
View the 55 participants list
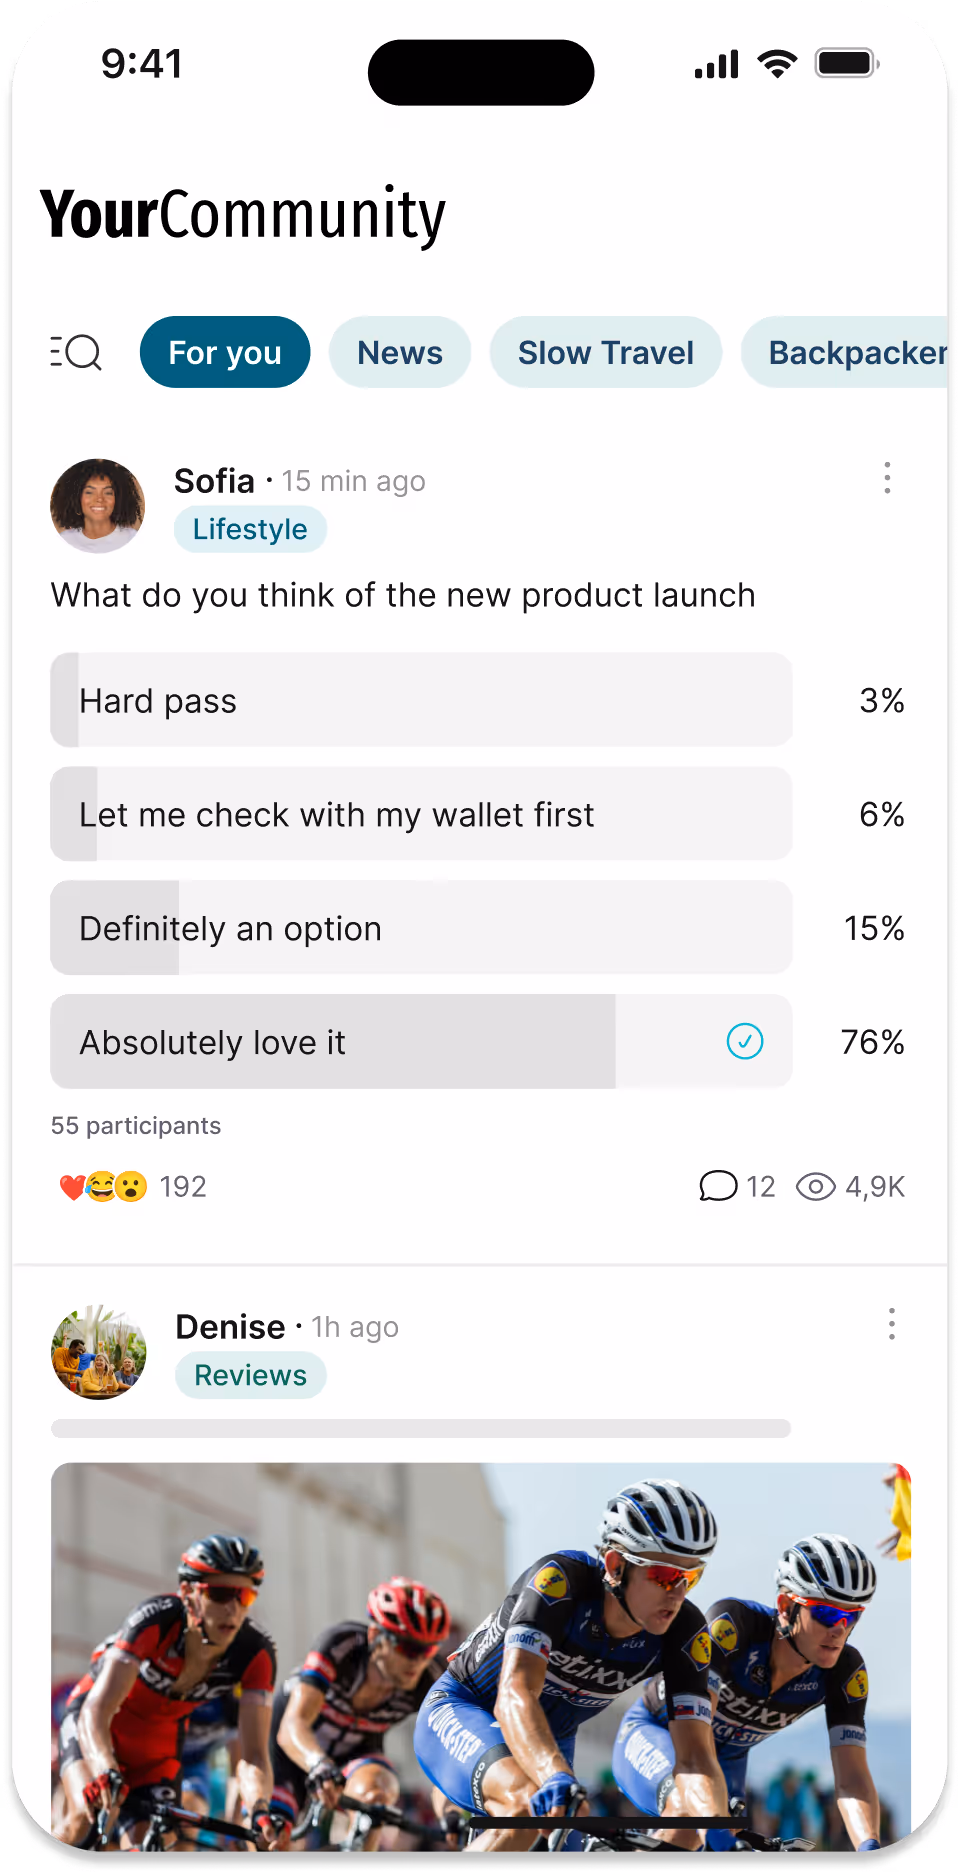point(135,1125)
